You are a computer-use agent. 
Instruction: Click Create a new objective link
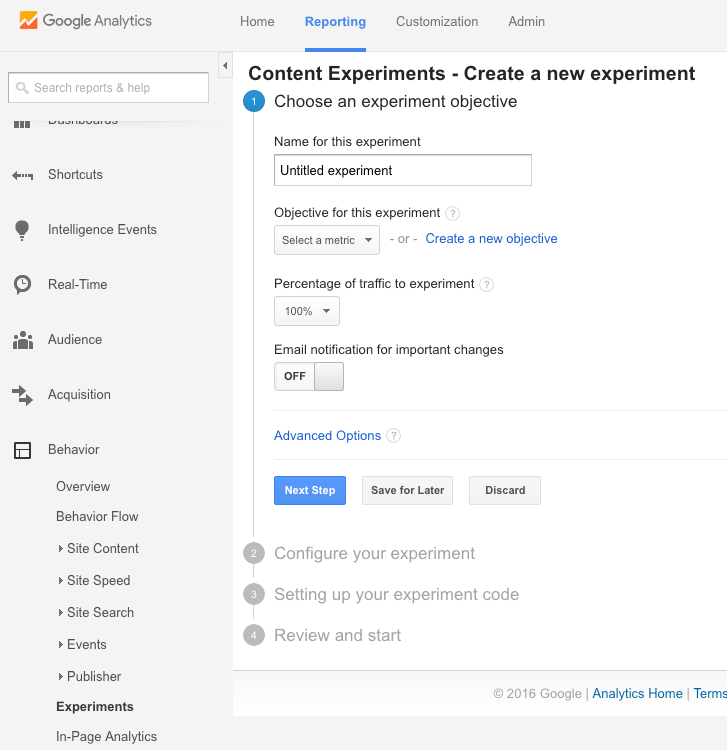pos(491,239)
